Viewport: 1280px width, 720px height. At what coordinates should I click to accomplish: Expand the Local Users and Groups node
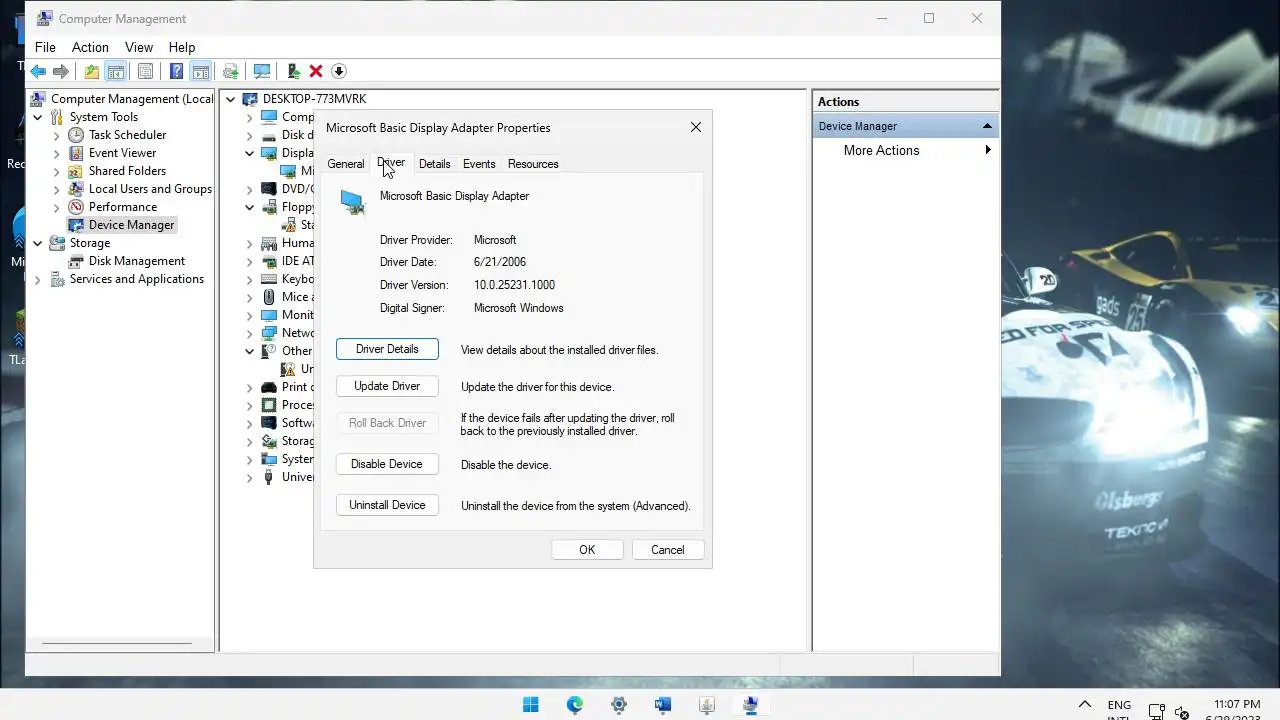pyautogui.click(x=57, y=189)
